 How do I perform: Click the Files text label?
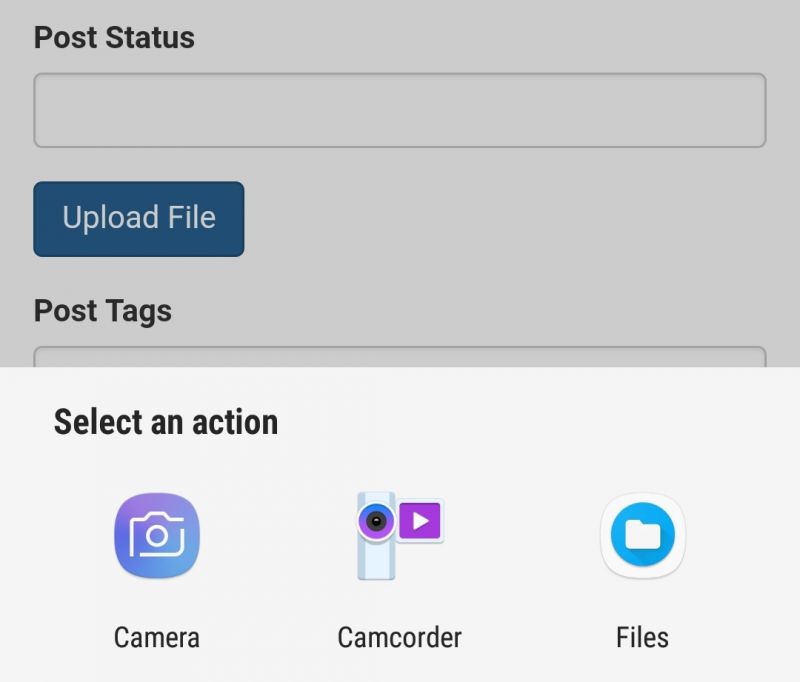[x=642, y=638]
